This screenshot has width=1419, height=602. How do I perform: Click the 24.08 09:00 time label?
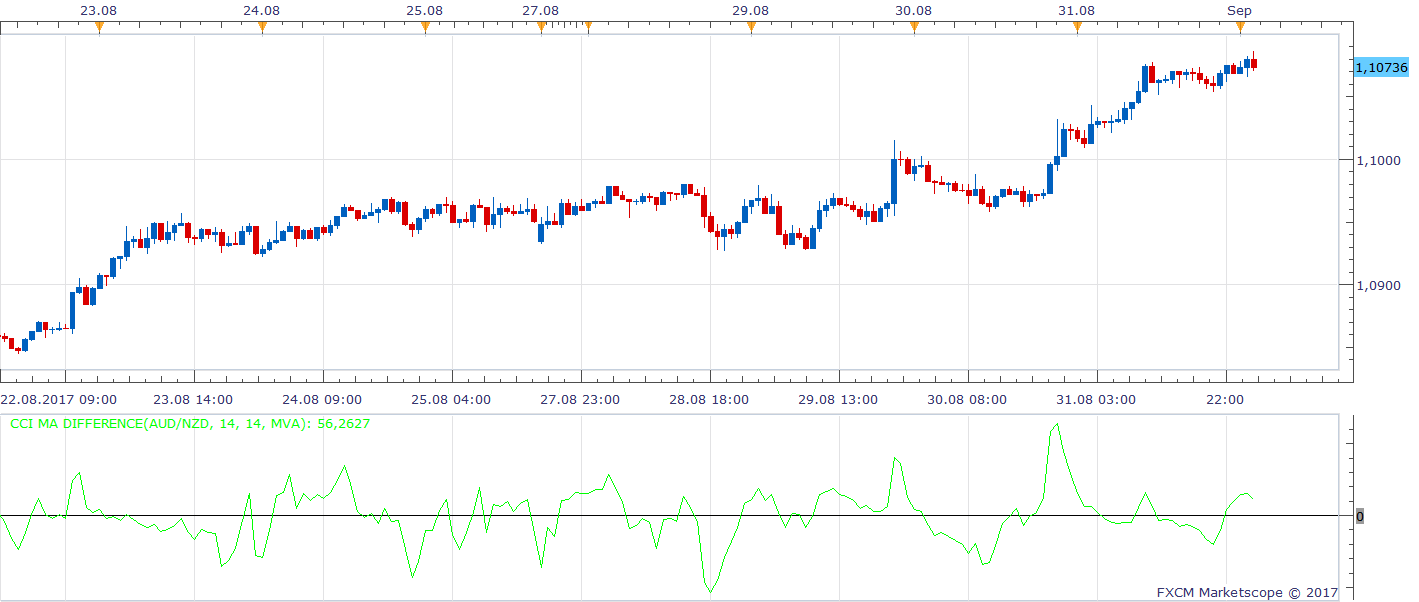click(324, 399)
